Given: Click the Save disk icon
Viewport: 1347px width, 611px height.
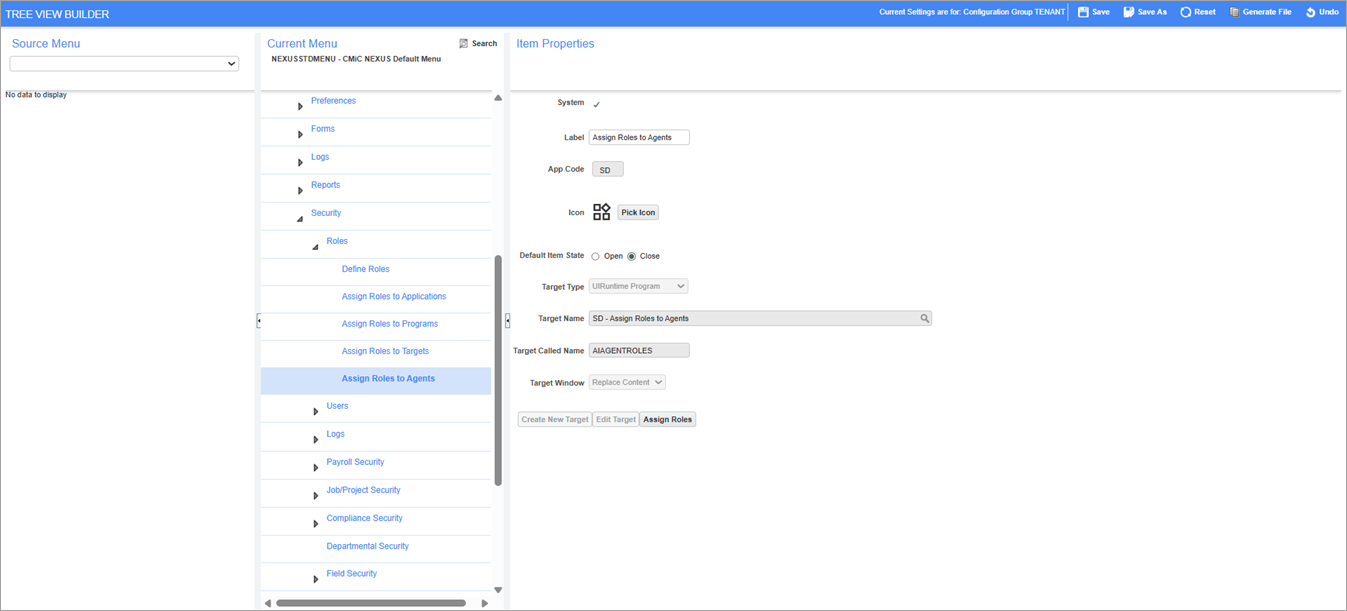Looking at the screenshot, I should pos(1083,13).
